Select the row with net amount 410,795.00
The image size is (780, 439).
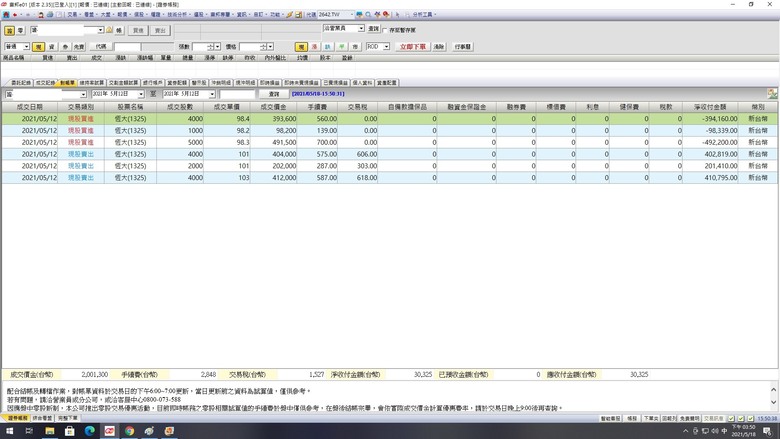[390, 177]
